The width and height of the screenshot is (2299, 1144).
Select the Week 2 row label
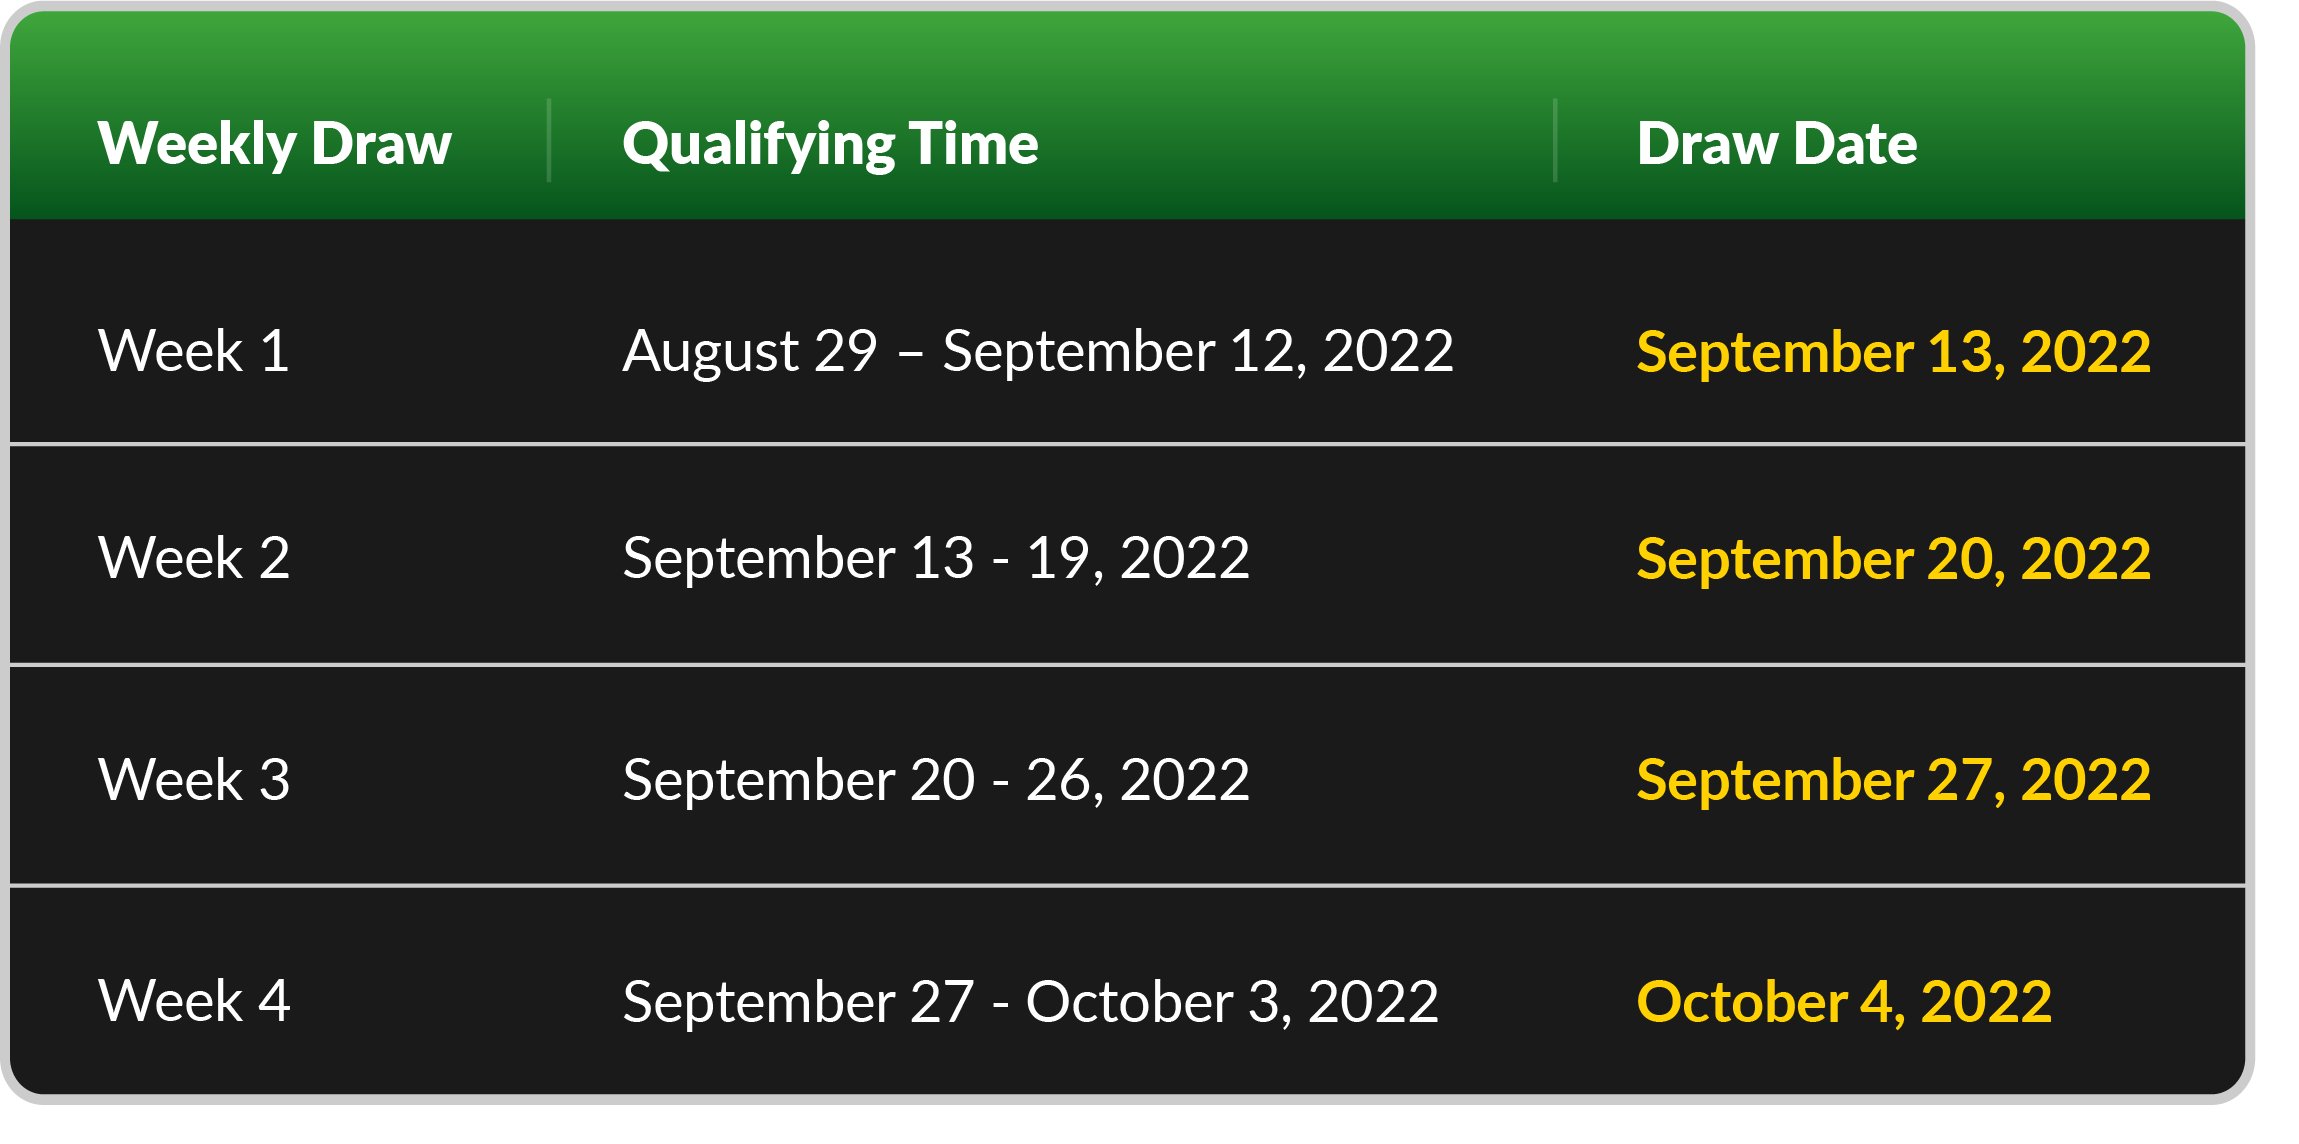click(x=194, y=558)
